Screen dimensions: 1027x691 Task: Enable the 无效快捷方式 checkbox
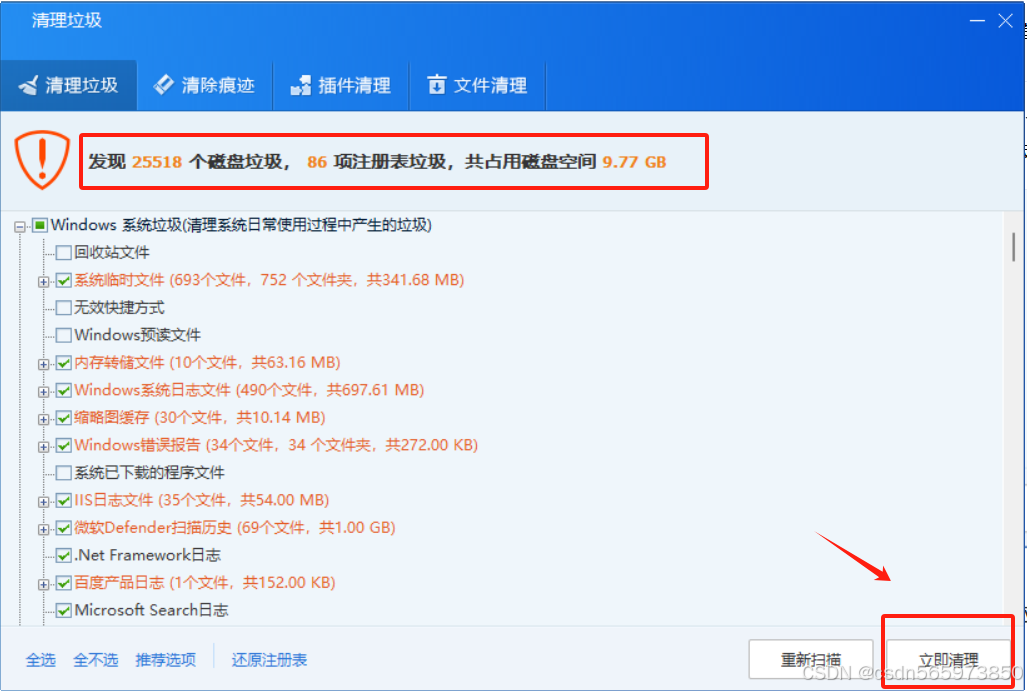click(64, 308)
